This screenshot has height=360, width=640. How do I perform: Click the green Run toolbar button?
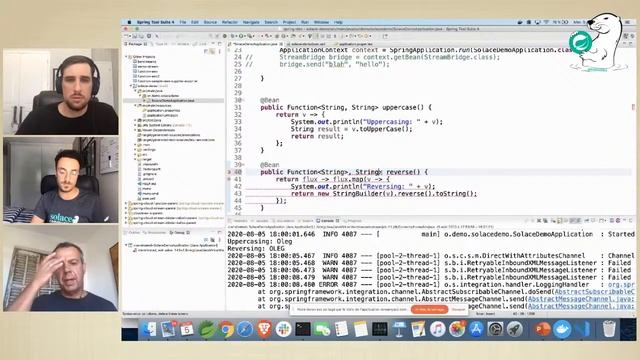click(x=242, y=36)
